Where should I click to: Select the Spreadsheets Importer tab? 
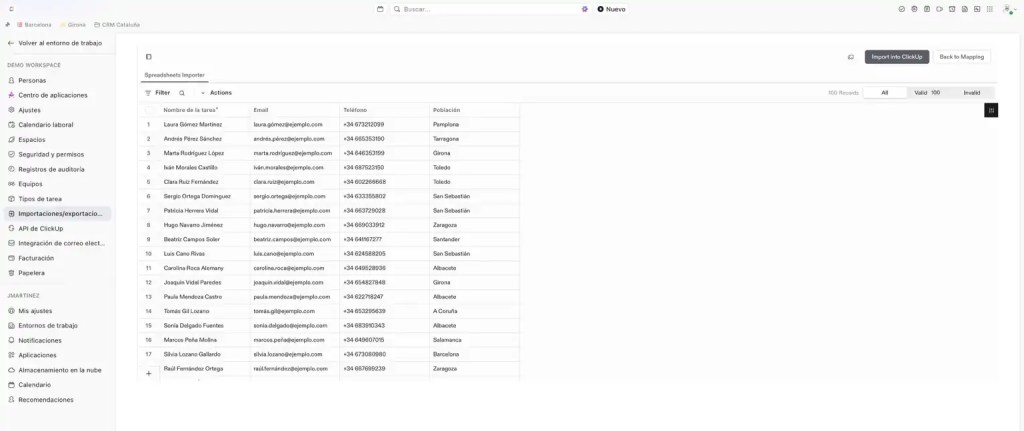click(x=174, y=75)
